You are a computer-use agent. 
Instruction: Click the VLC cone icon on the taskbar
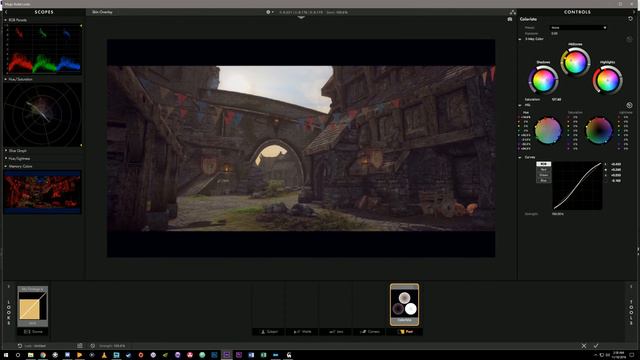pos(104,355)
